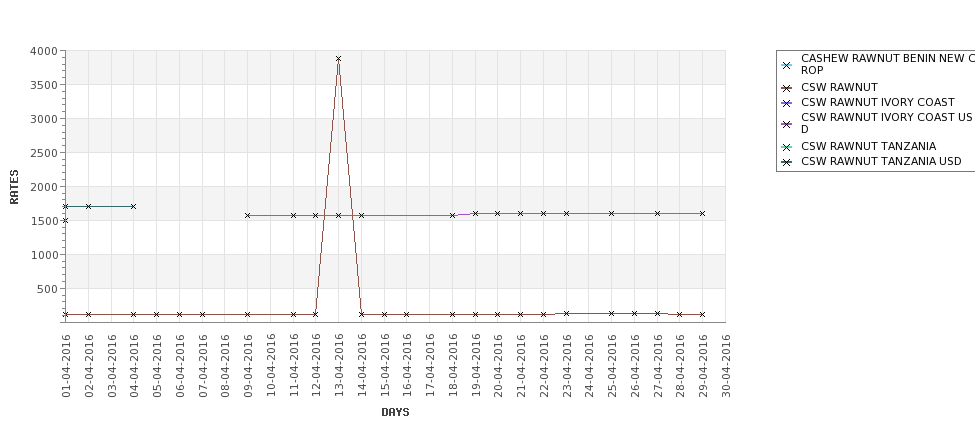Click the 2500 value on rates axis
975x429 pixels.
point(44,153)
